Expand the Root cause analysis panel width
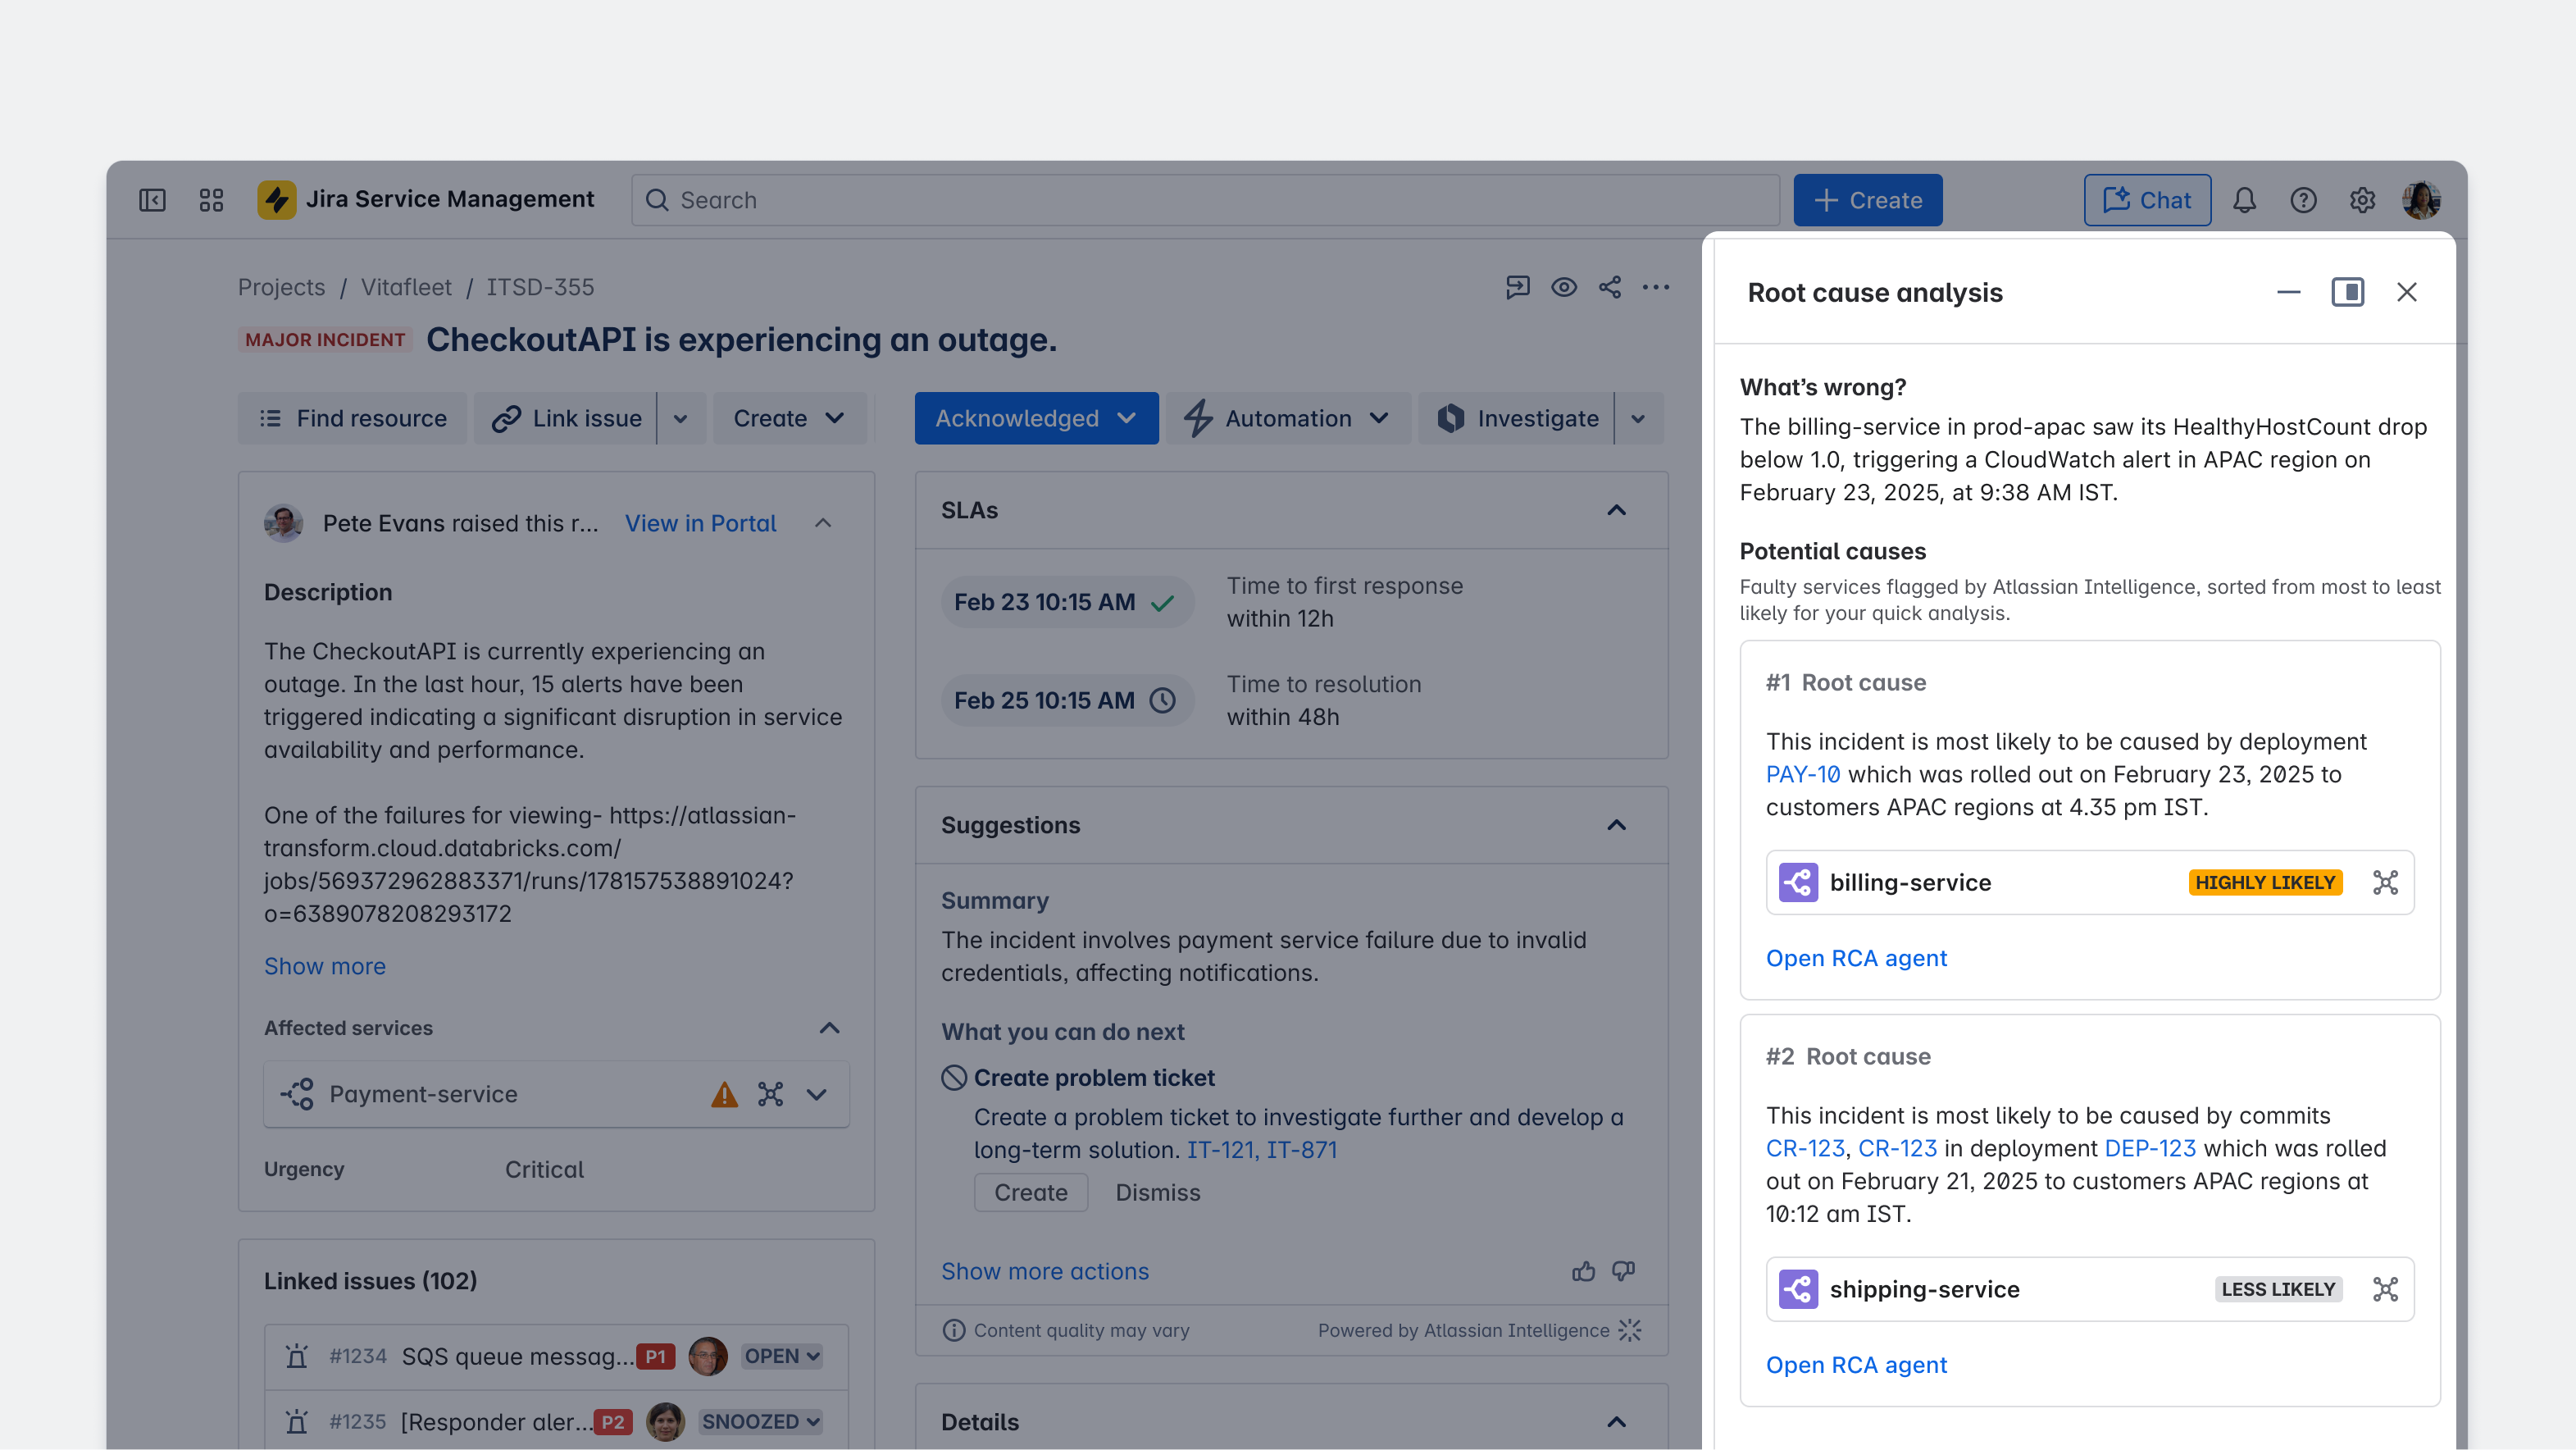The height and width of the screenshot is (1450, 2576). point(2348,292)
